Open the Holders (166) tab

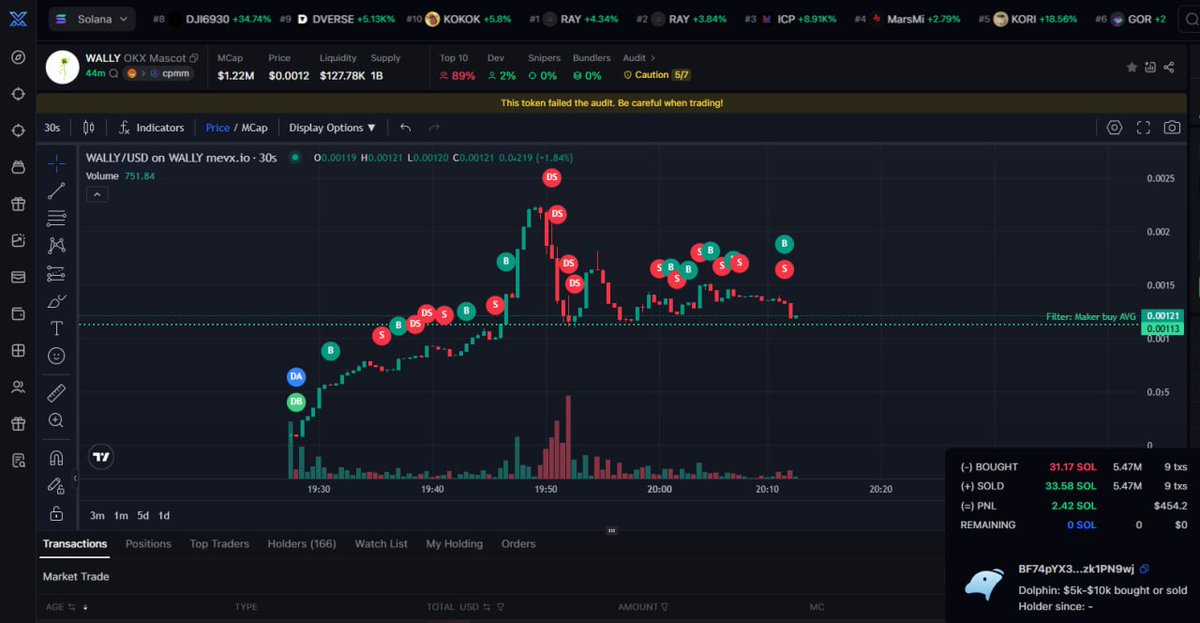301,544
